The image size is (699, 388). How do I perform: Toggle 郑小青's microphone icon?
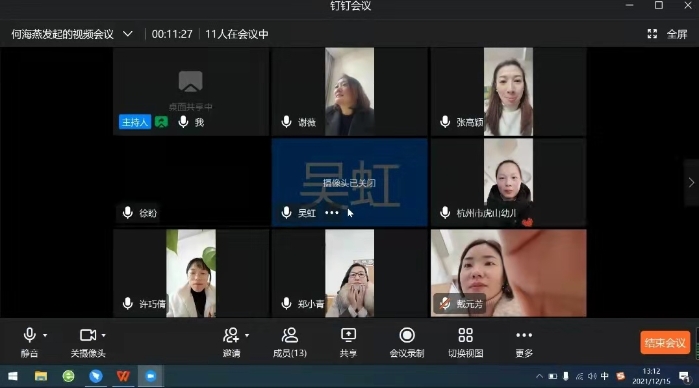click(287, 303)
